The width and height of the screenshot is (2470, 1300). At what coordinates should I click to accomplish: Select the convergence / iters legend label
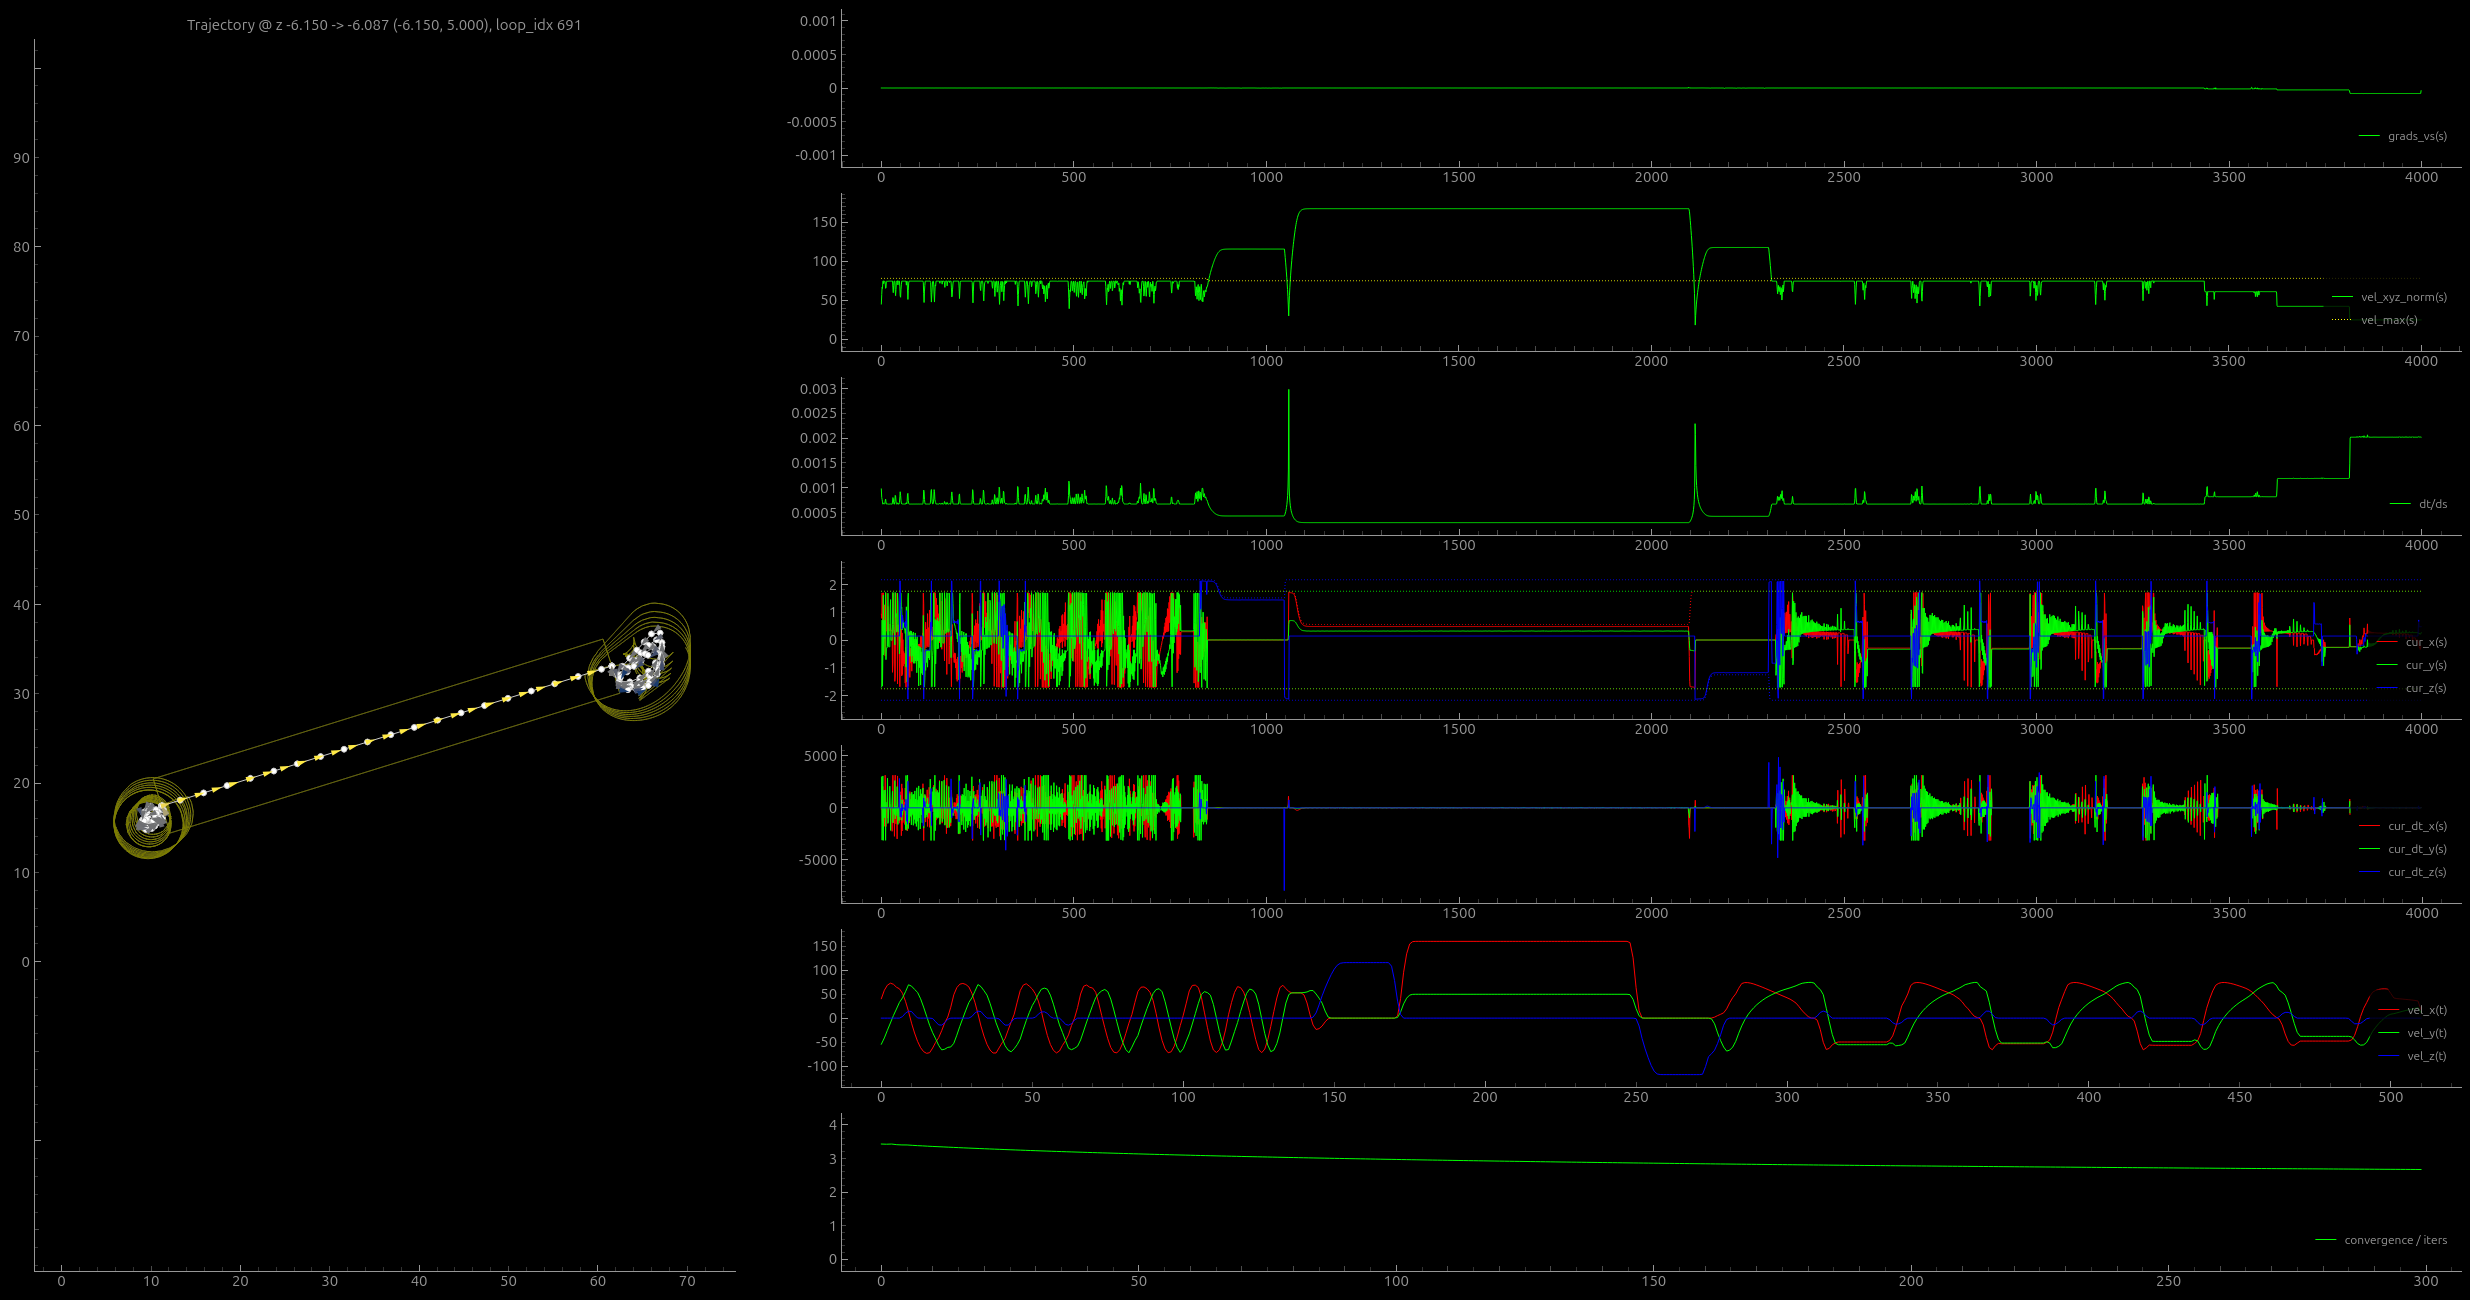coord(2395,1240)
